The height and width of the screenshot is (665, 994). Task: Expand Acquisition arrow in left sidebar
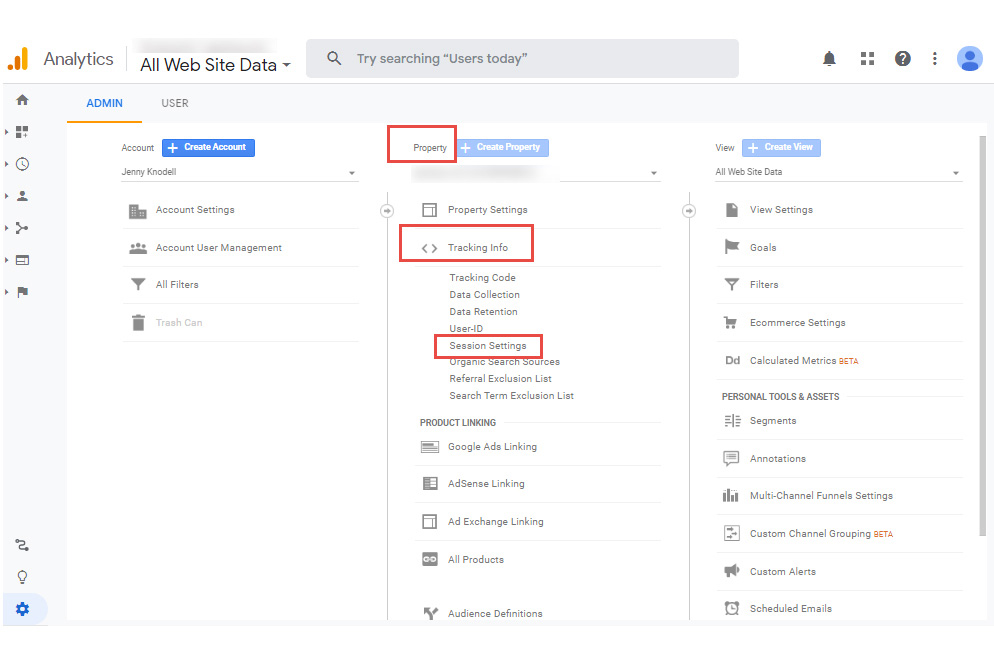click(6, 228)
